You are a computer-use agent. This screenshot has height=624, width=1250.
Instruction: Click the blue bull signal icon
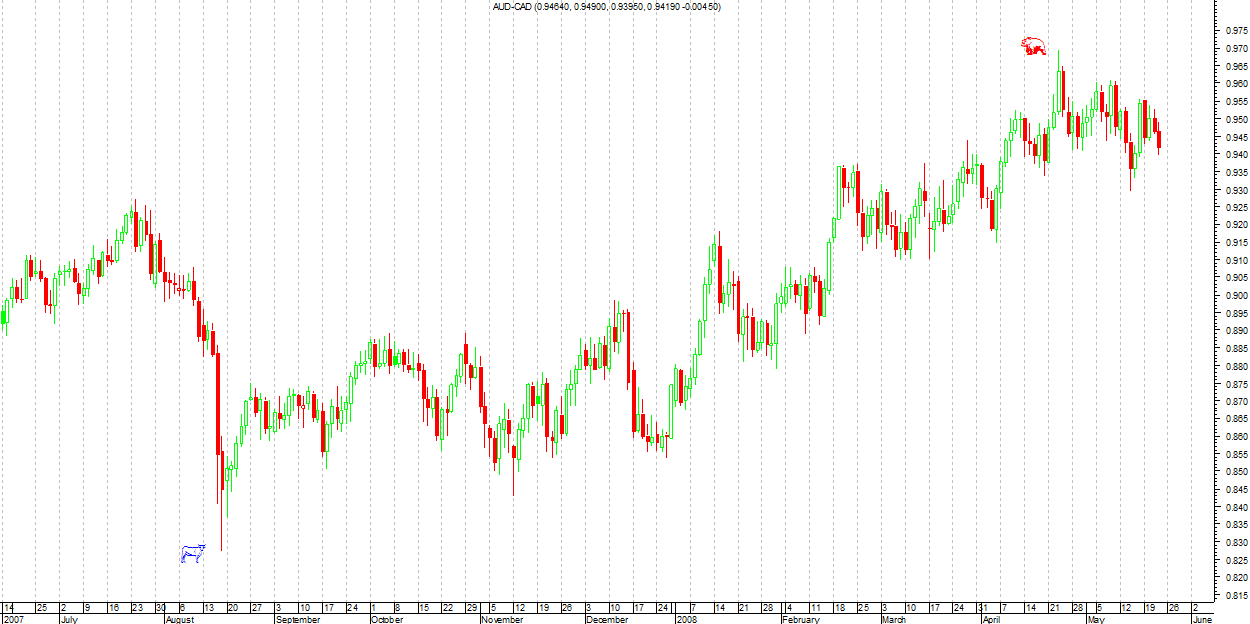click(192, 553)
